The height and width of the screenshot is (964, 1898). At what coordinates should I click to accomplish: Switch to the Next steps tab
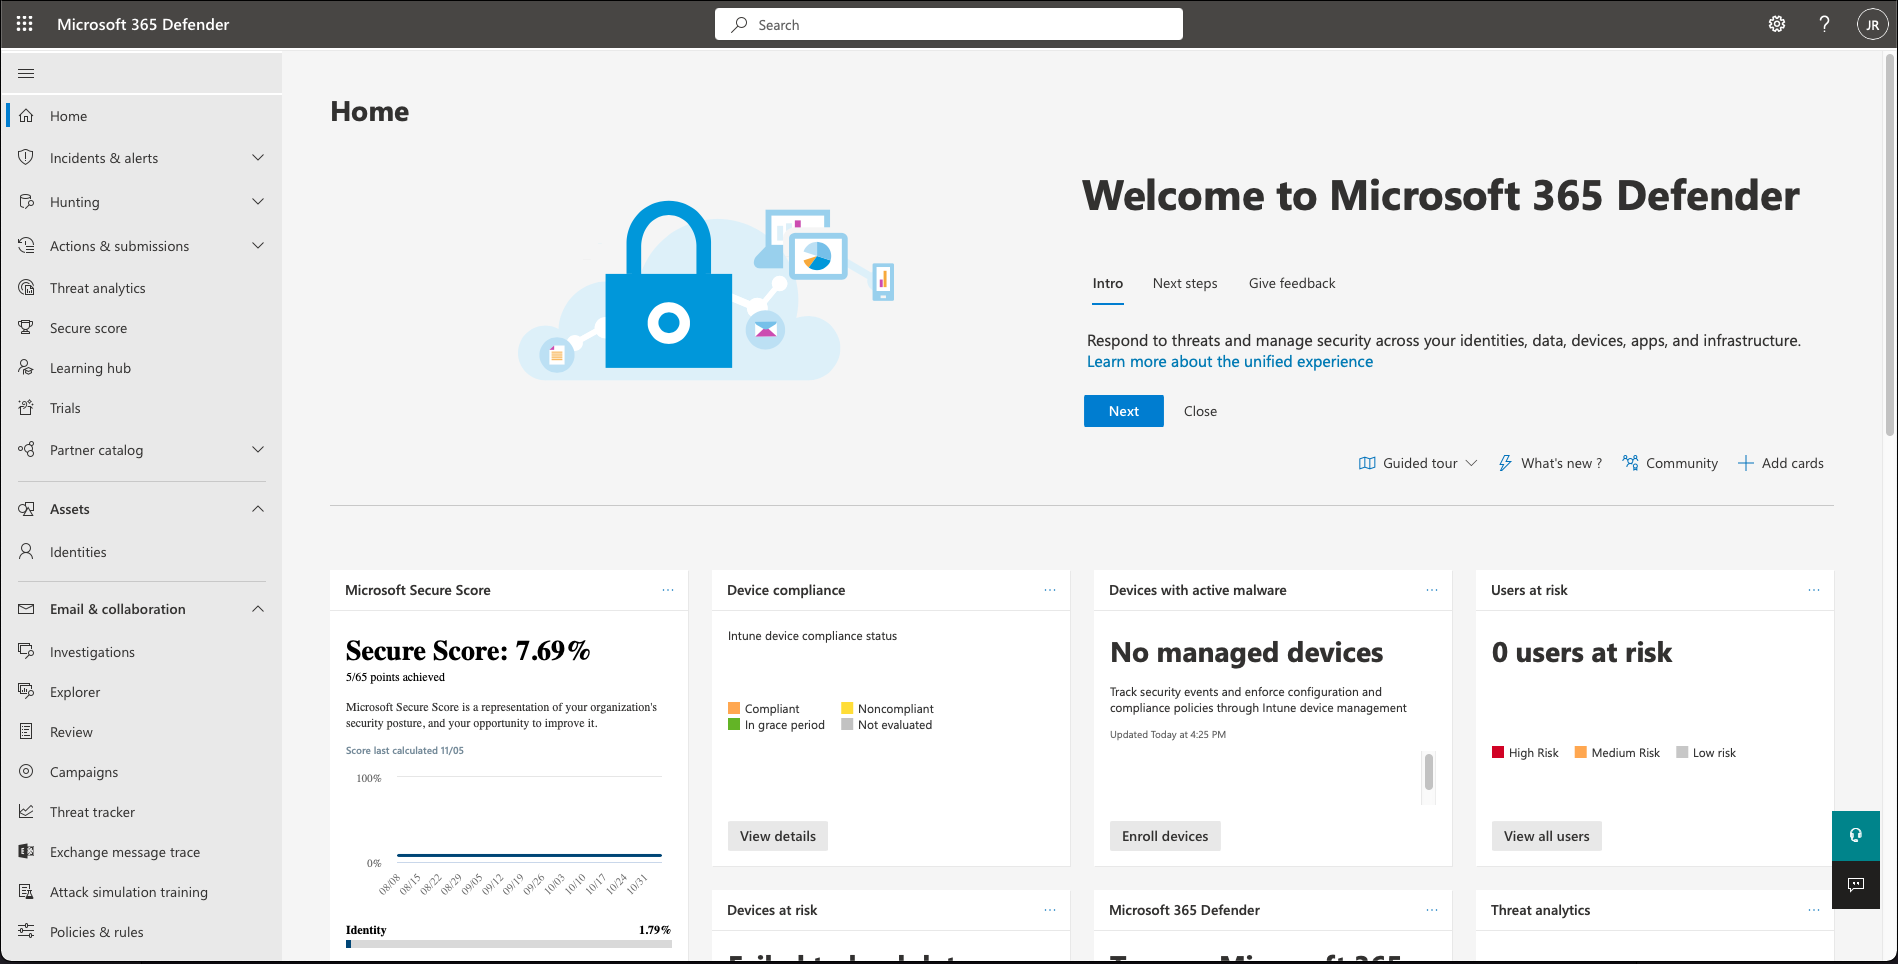1185,283
